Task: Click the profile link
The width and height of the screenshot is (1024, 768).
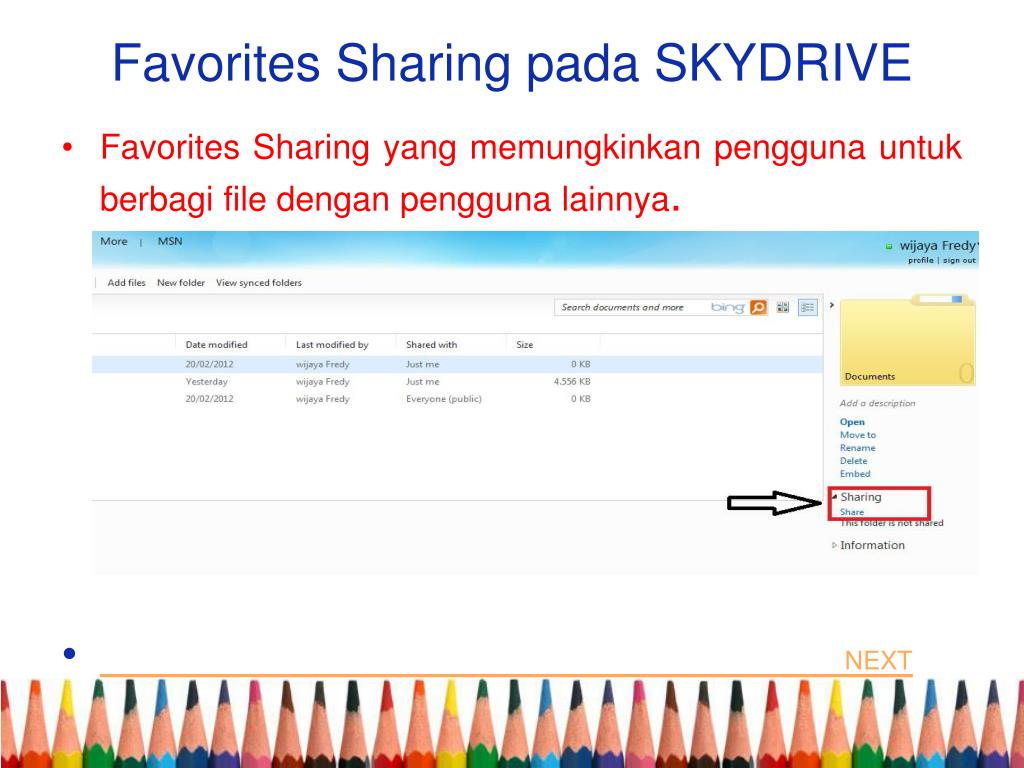Action: tap(921, 260)
